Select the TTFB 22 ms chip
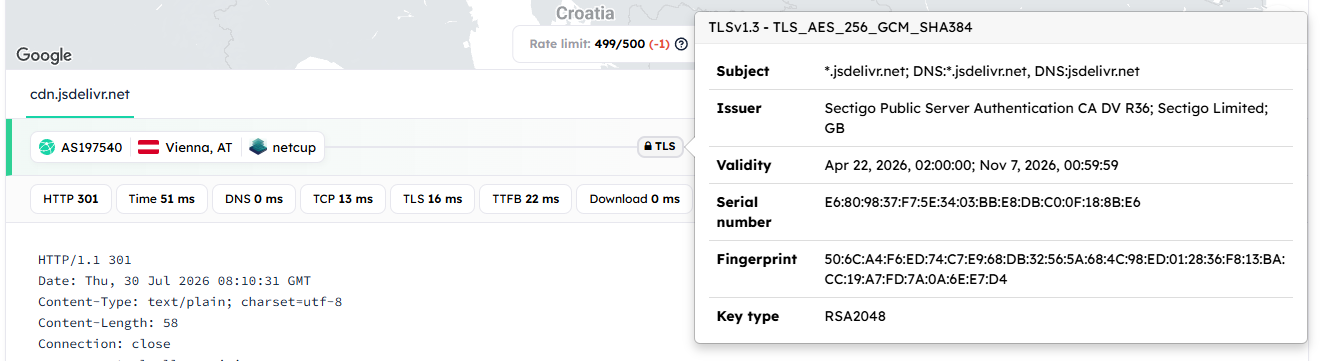This screenshot has width=1323, height=361. point(525,199)
